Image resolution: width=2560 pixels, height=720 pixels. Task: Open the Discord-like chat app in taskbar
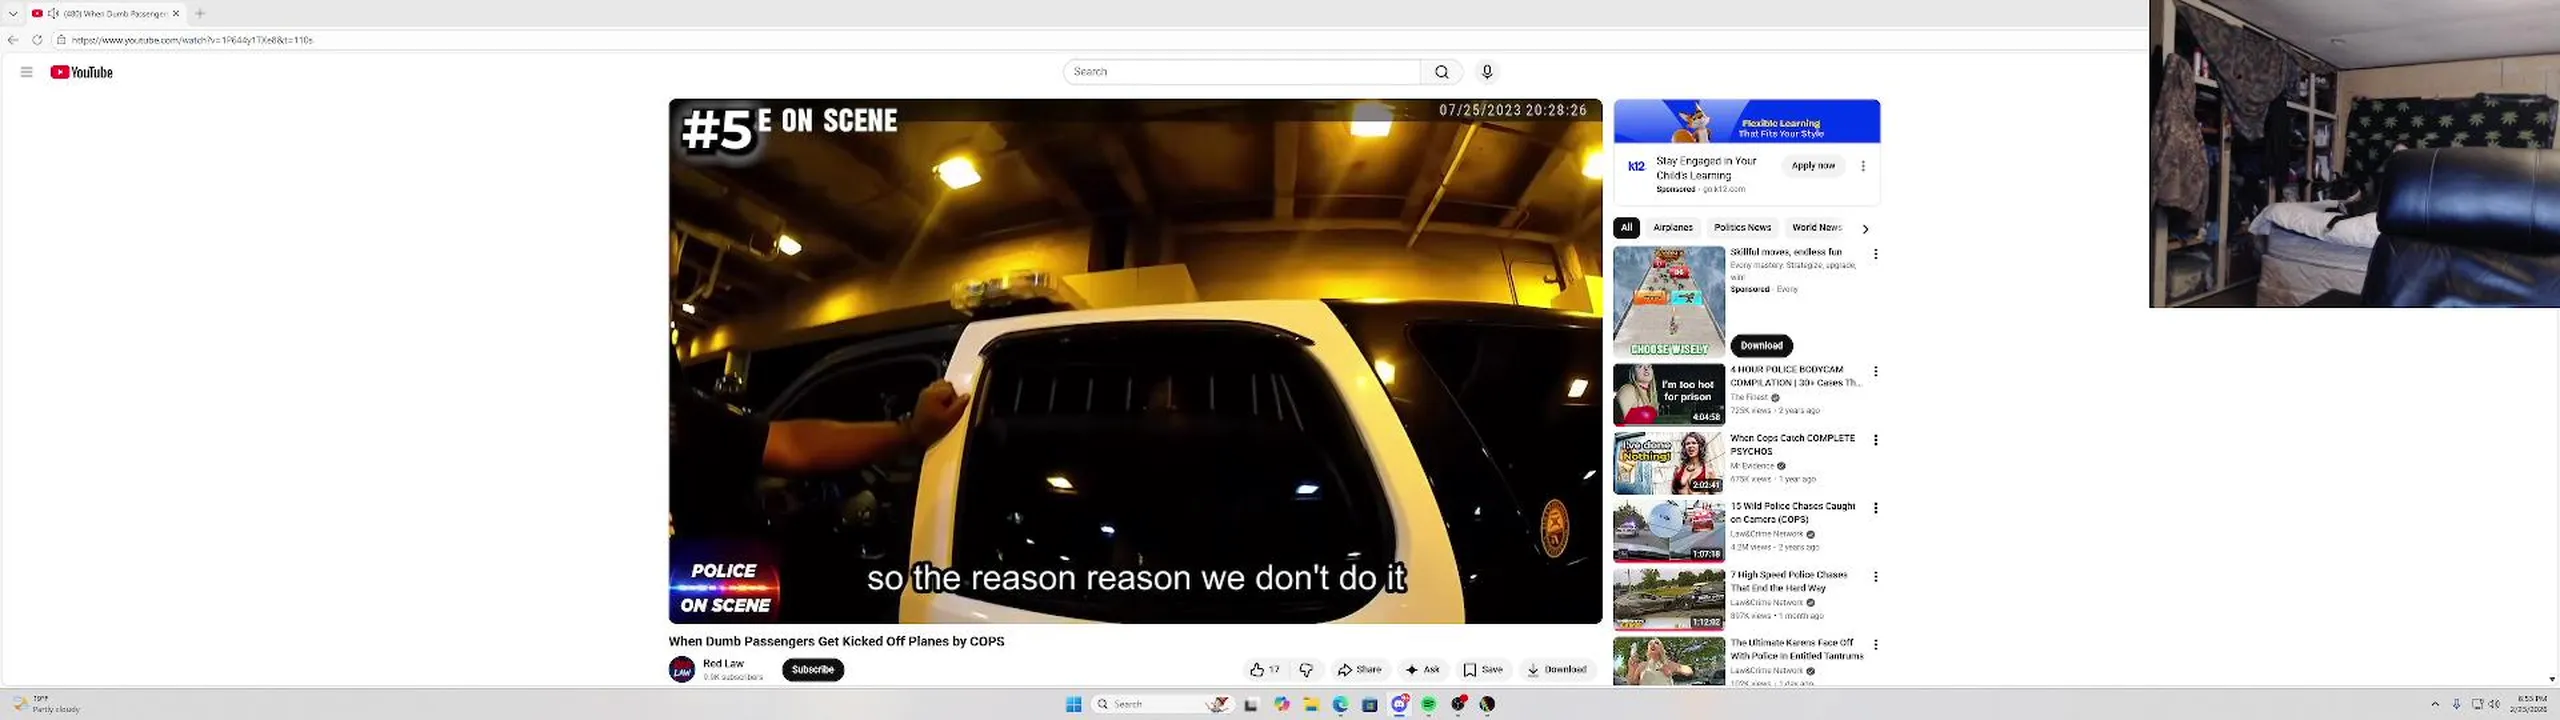1400,705
